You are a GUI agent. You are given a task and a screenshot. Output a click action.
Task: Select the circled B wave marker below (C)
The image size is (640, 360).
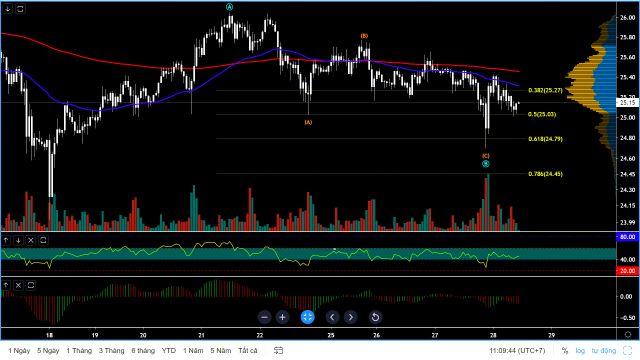(486, 164)
